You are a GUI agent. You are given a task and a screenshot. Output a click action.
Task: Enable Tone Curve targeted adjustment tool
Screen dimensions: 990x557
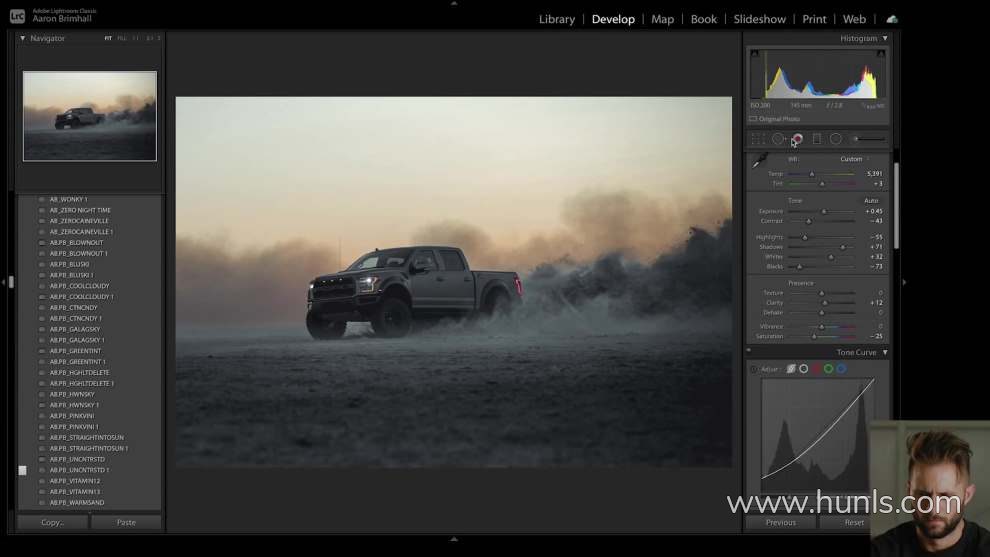tap(754, 369)
